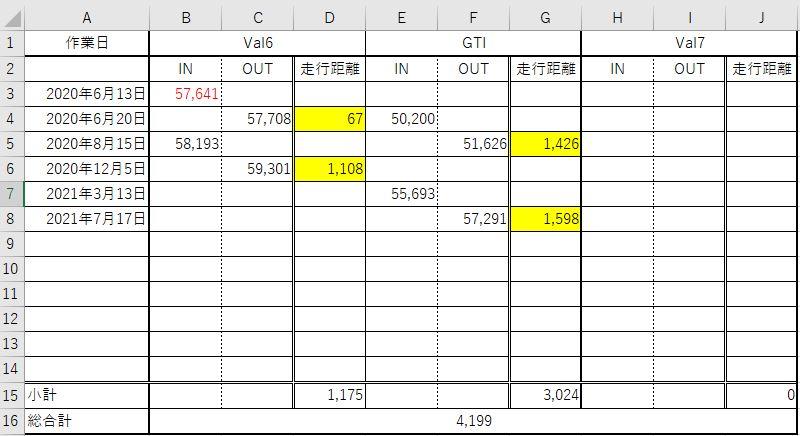This screenshot has width=800, height=436.
Task: Select column H header
Action: click(x=617, y=18)
